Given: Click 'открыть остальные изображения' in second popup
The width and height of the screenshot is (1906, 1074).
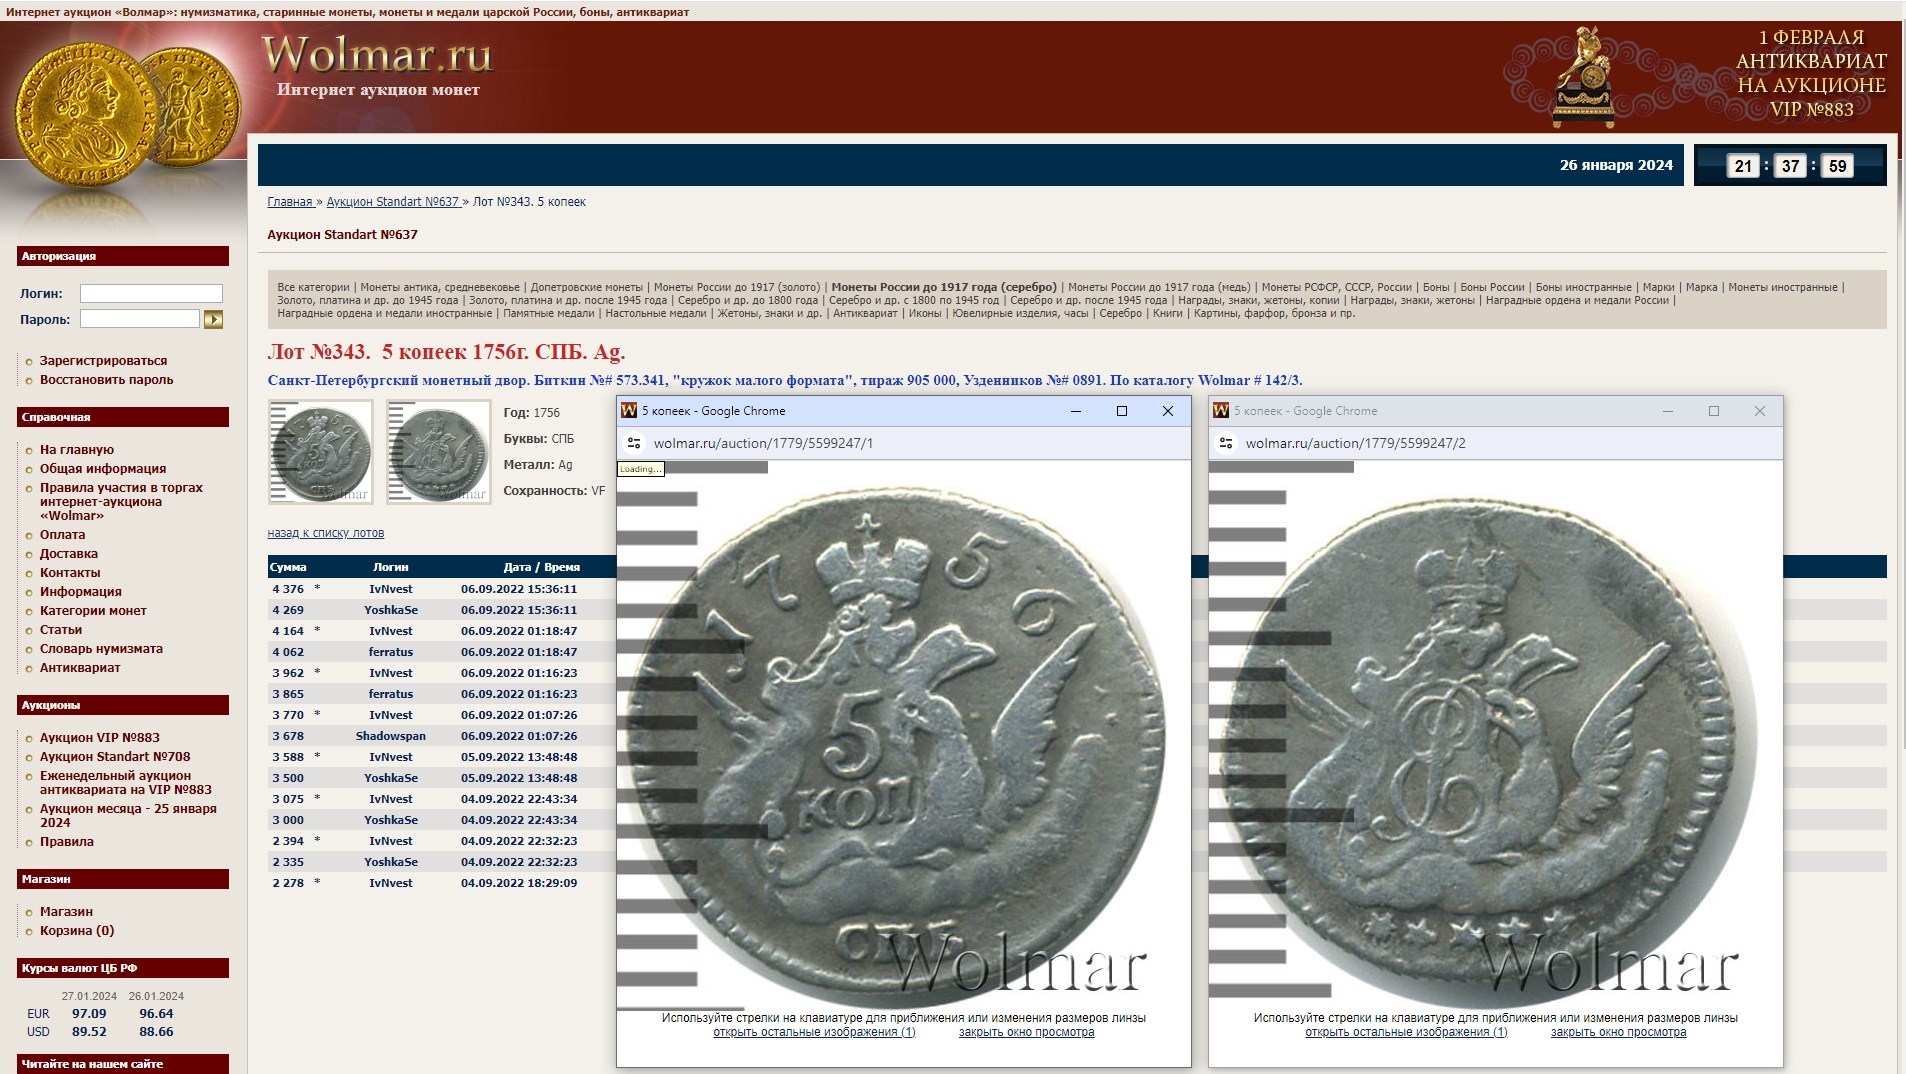Looking at the screenshot, I should tap(1405, 1032).
